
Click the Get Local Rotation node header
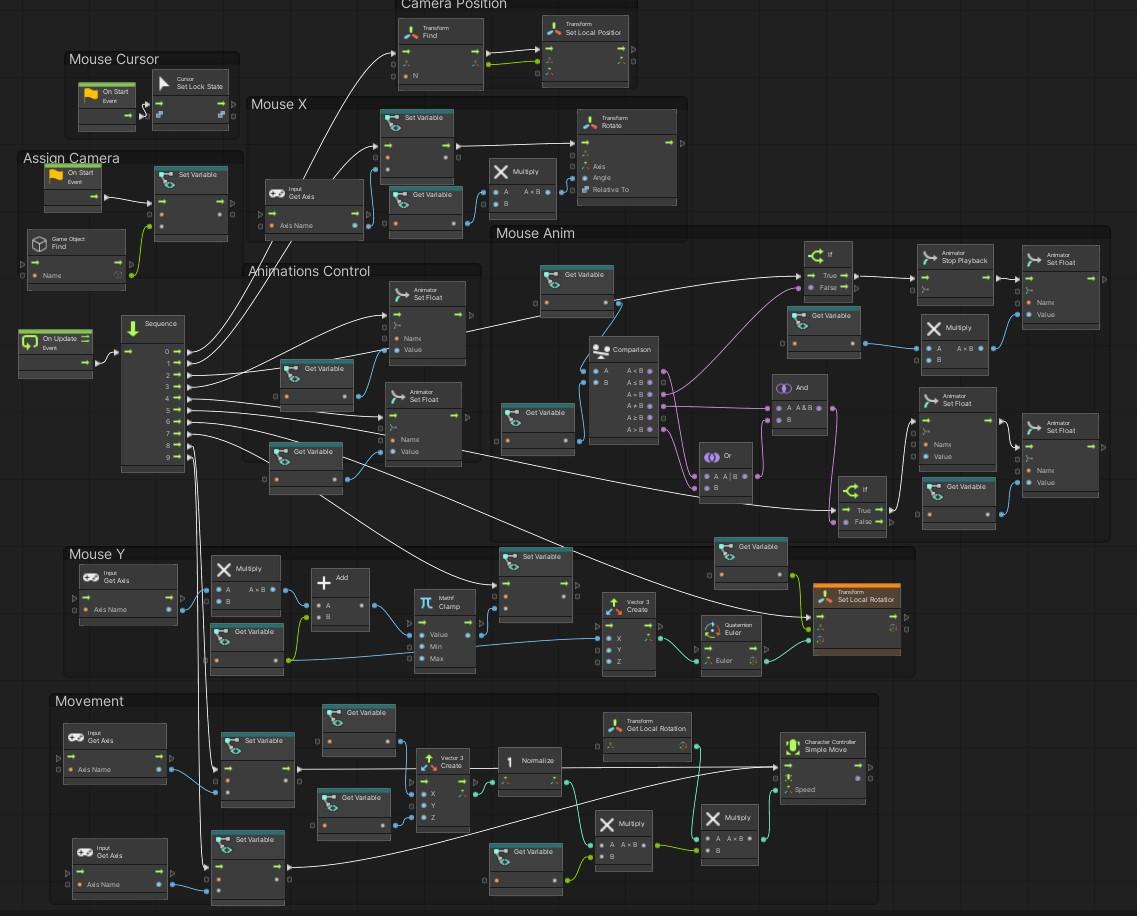click(x=647, y=725)
